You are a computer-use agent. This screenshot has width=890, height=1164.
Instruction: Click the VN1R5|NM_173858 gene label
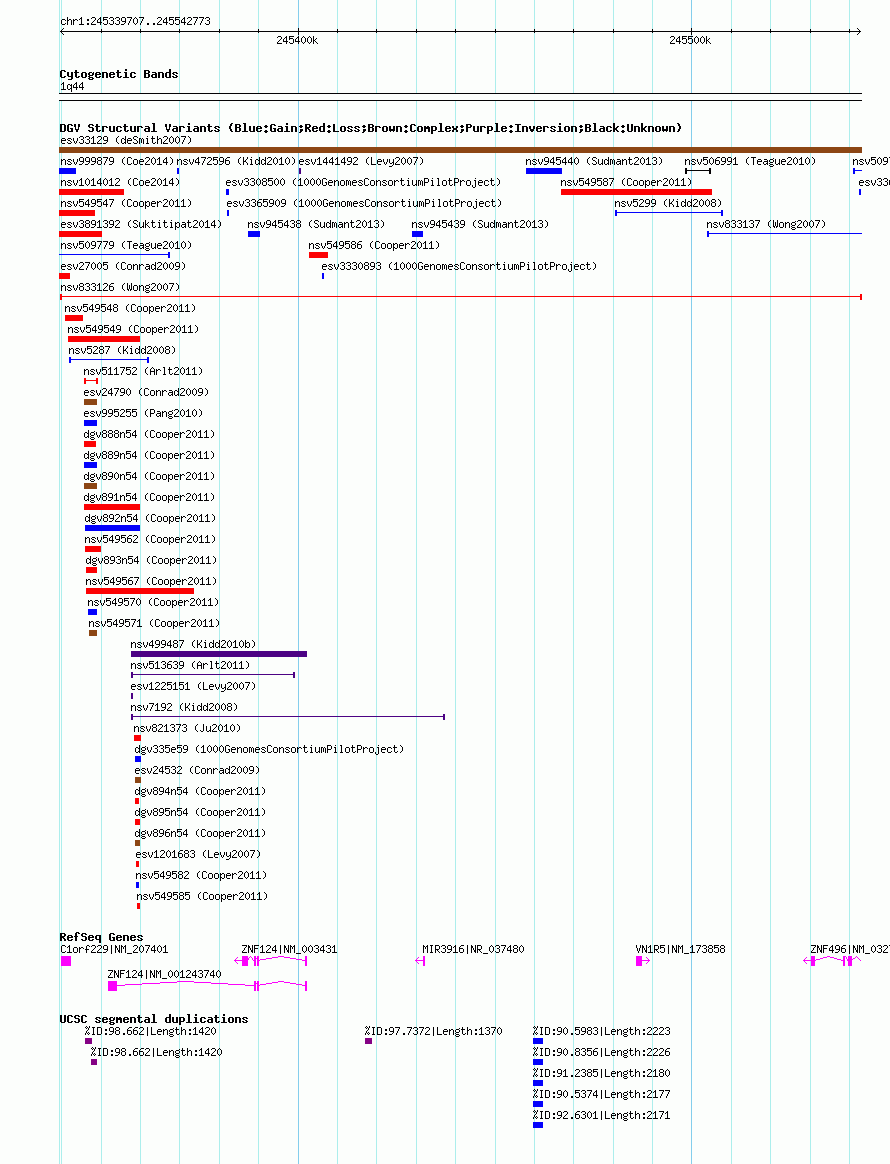(680, 949)
